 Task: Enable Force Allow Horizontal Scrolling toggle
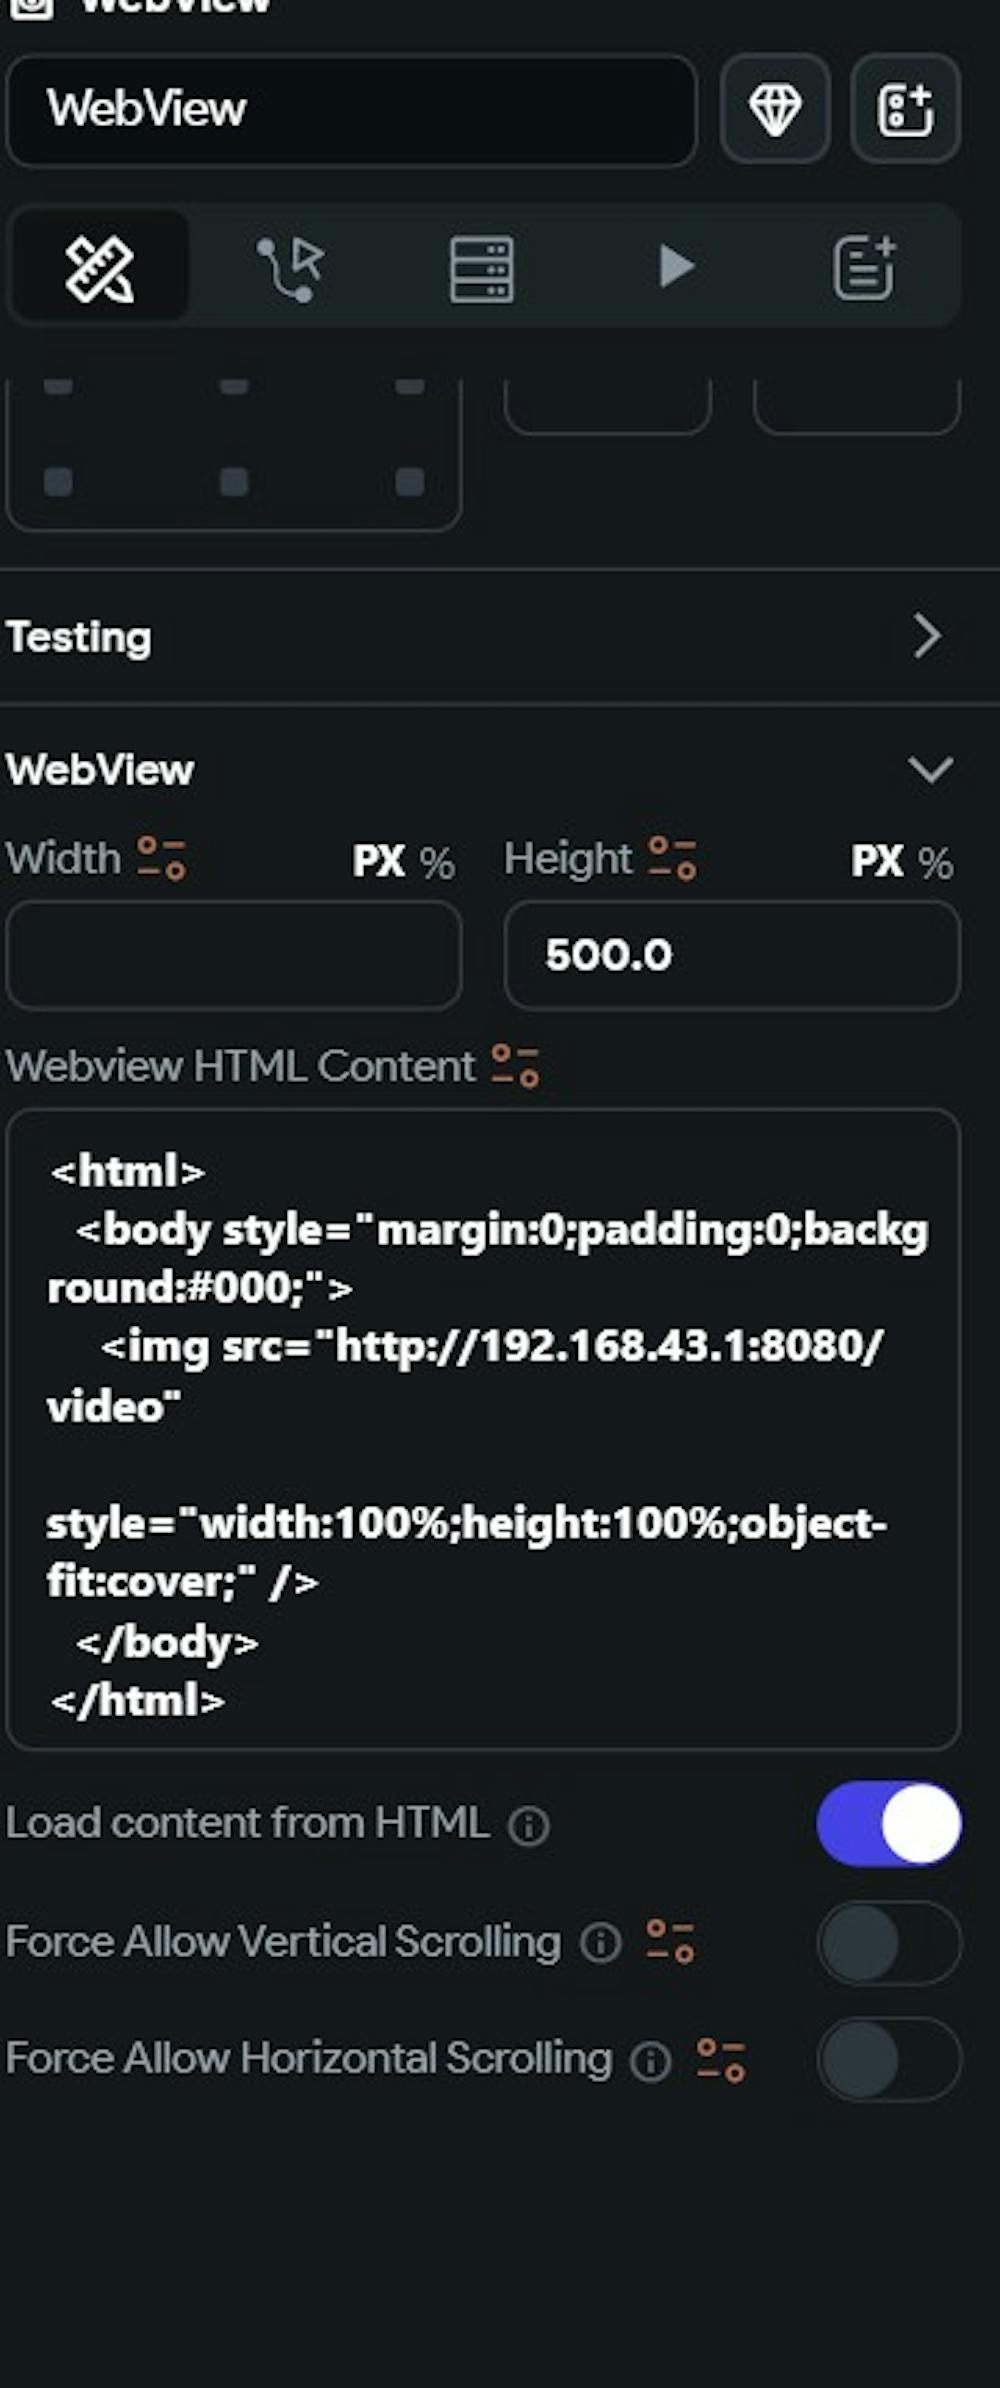(889, 2059)
